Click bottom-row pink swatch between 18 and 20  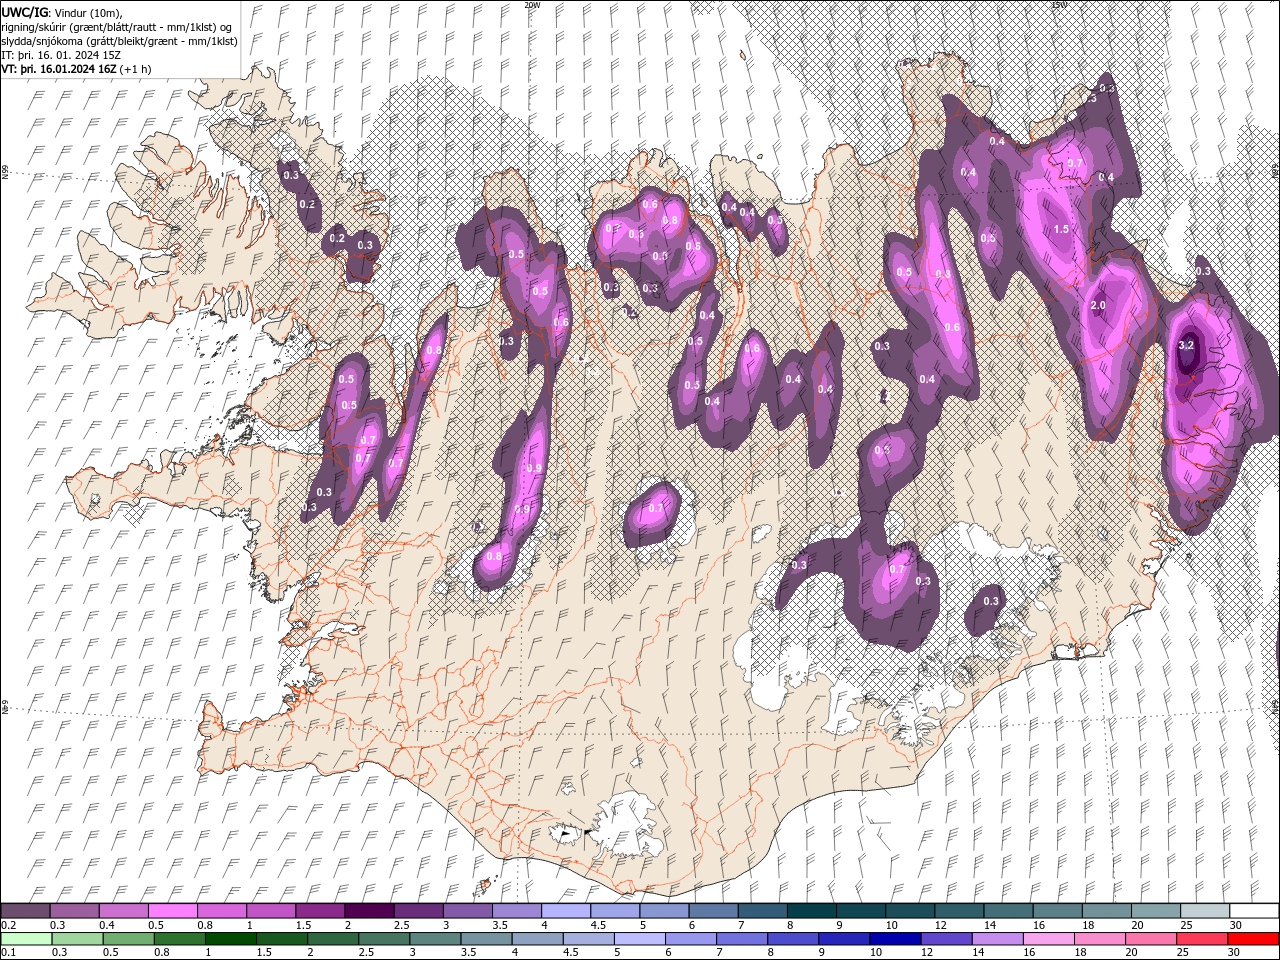1100,939
